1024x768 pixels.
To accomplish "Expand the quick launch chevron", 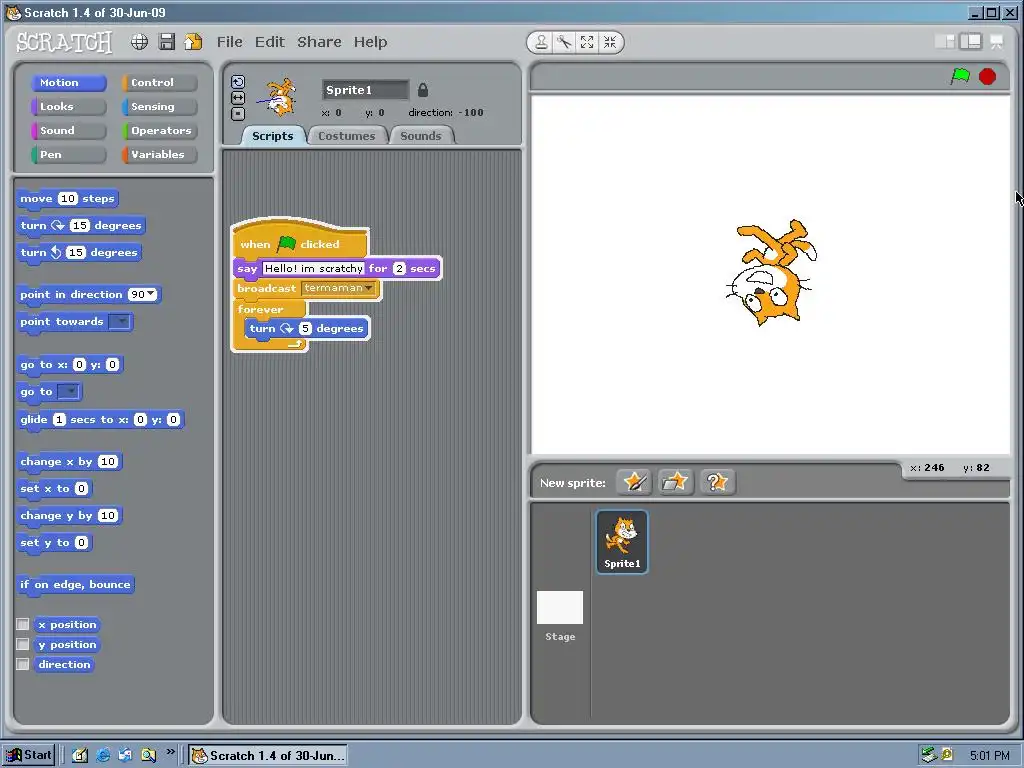I will click(170, 752).
